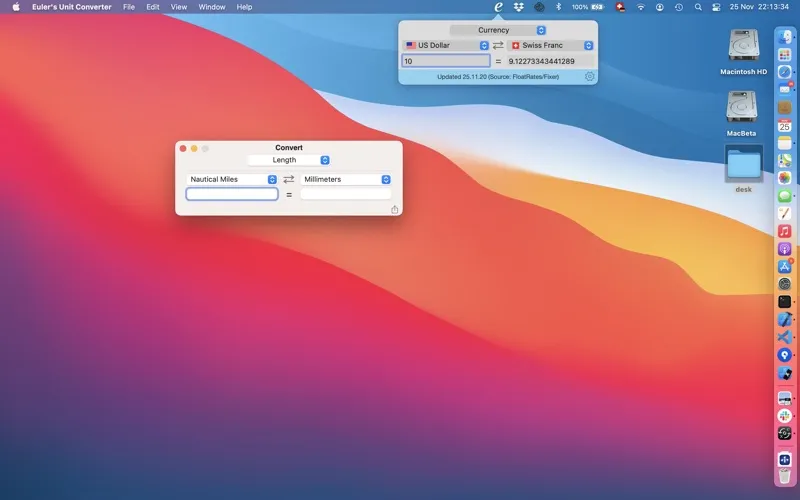The image size is (800, 500).
Task: Launch Music from the Dock
Action: pyautogui.click(x=785, y=231)
